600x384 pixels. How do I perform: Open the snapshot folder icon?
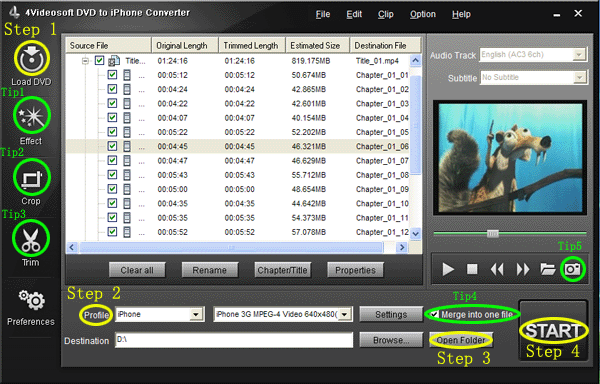tap(548, 269)
